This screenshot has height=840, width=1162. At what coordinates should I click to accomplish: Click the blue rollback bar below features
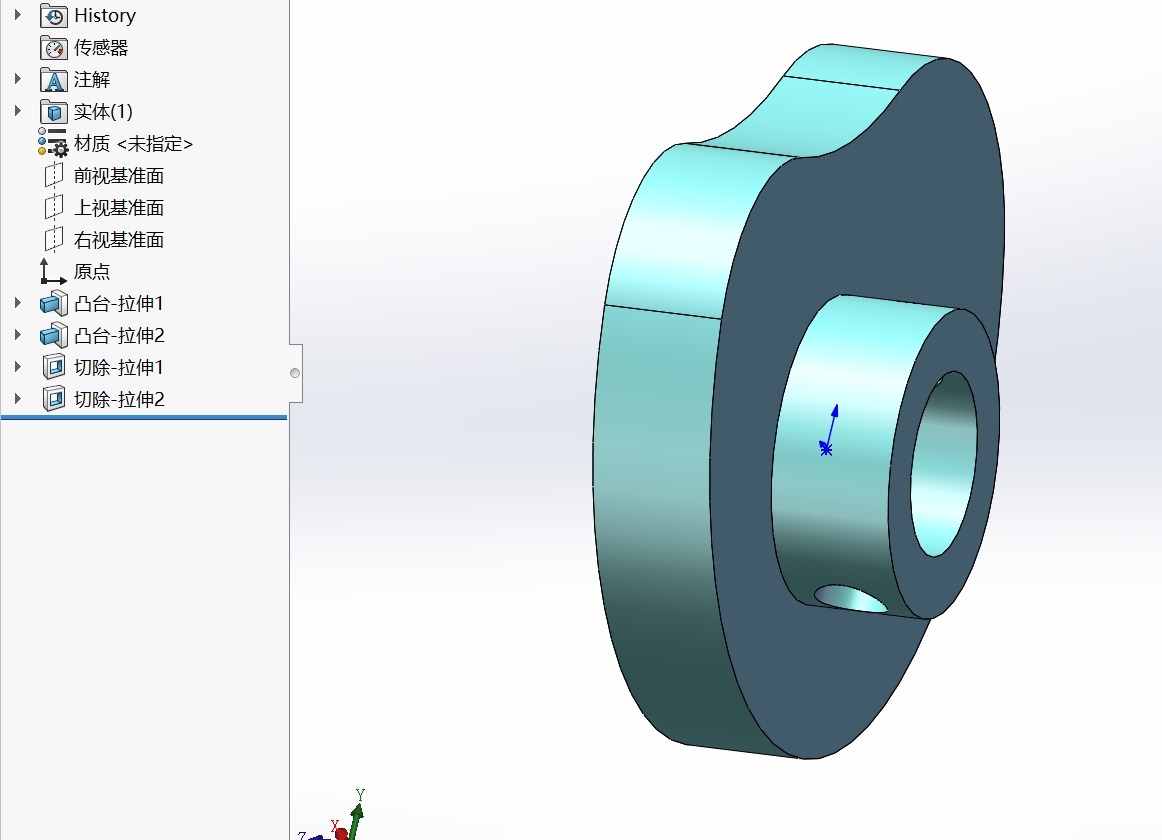(x=144, y=417)
